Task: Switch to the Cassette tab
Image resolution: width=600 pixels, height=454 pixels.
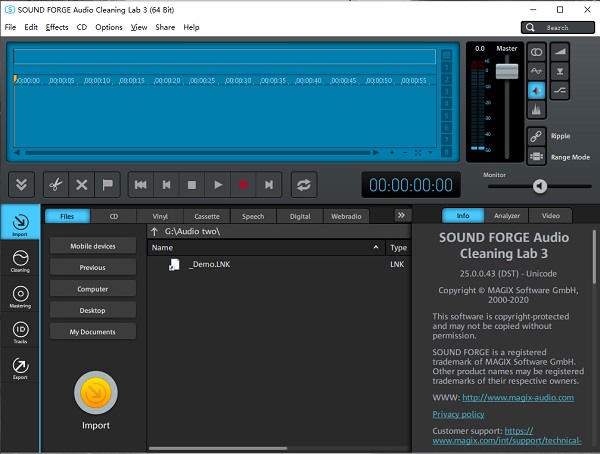Action: coord(207,216)
